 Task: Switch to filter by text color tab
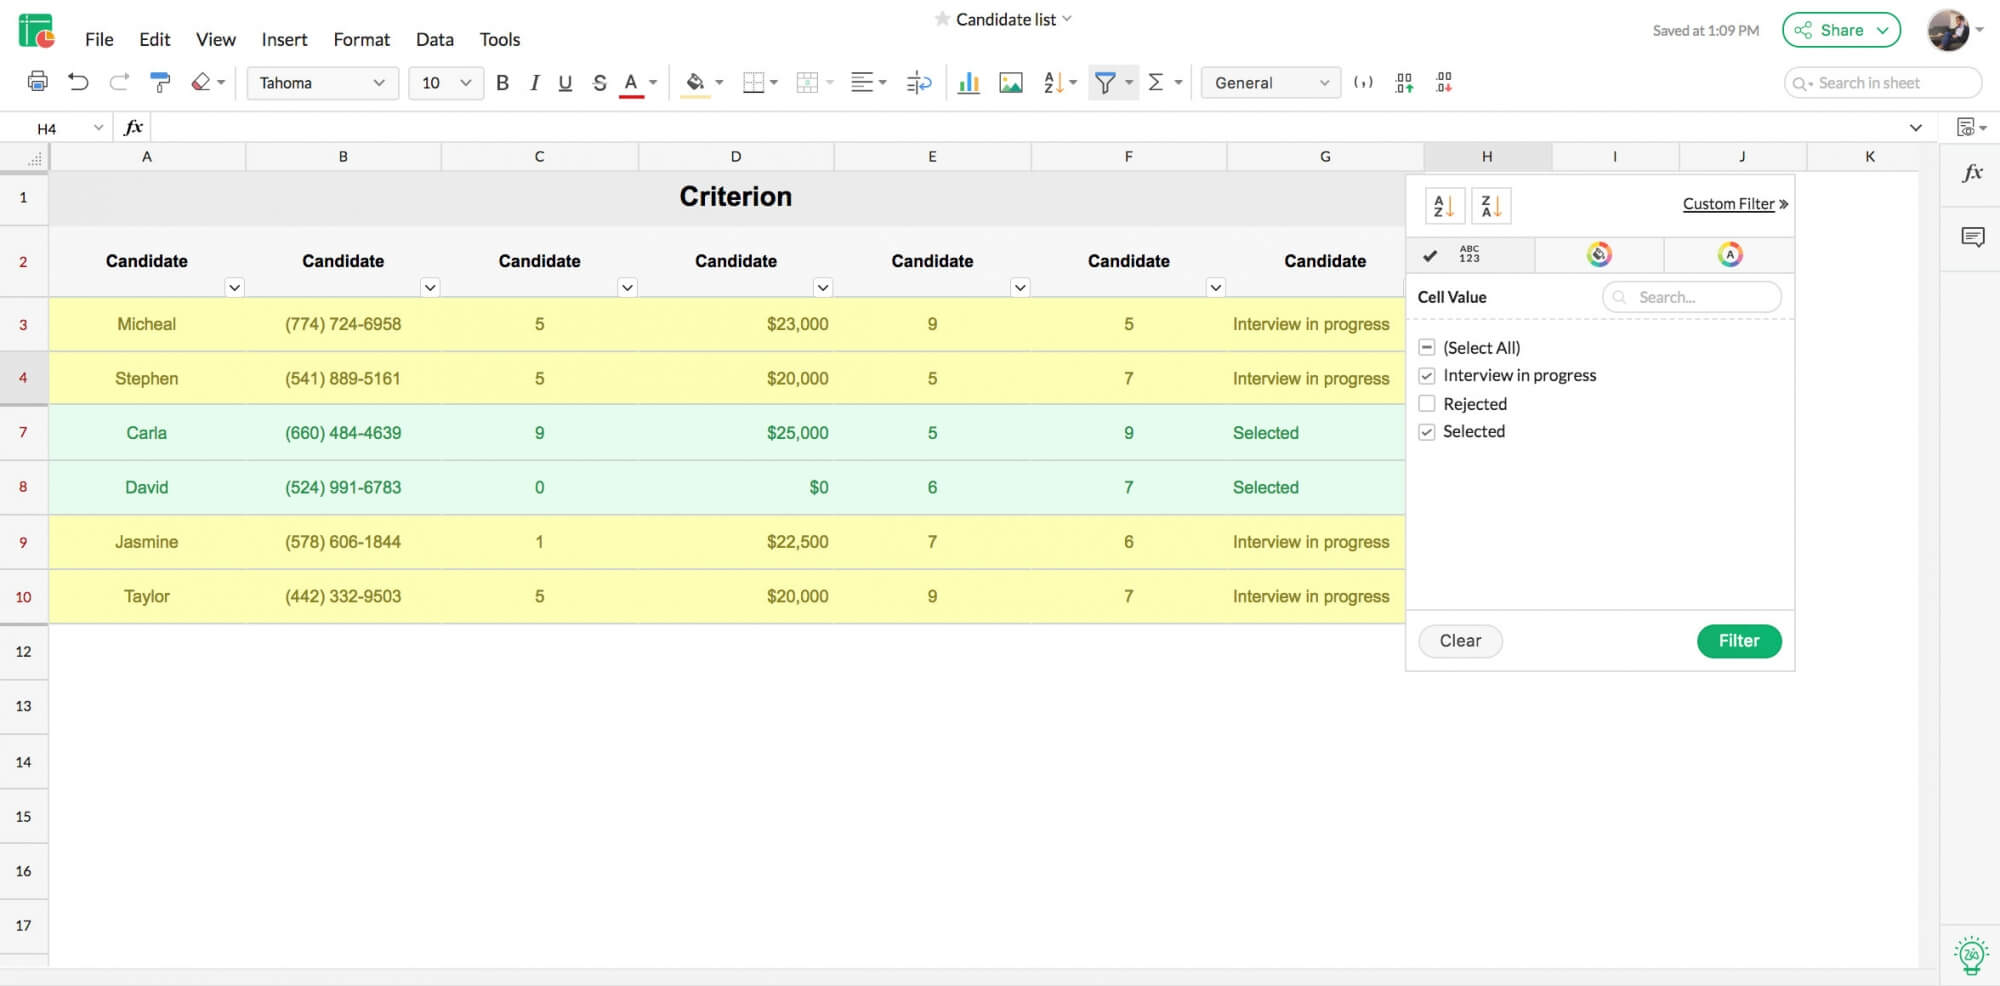pyautogui.click(x=1730, y=255)
